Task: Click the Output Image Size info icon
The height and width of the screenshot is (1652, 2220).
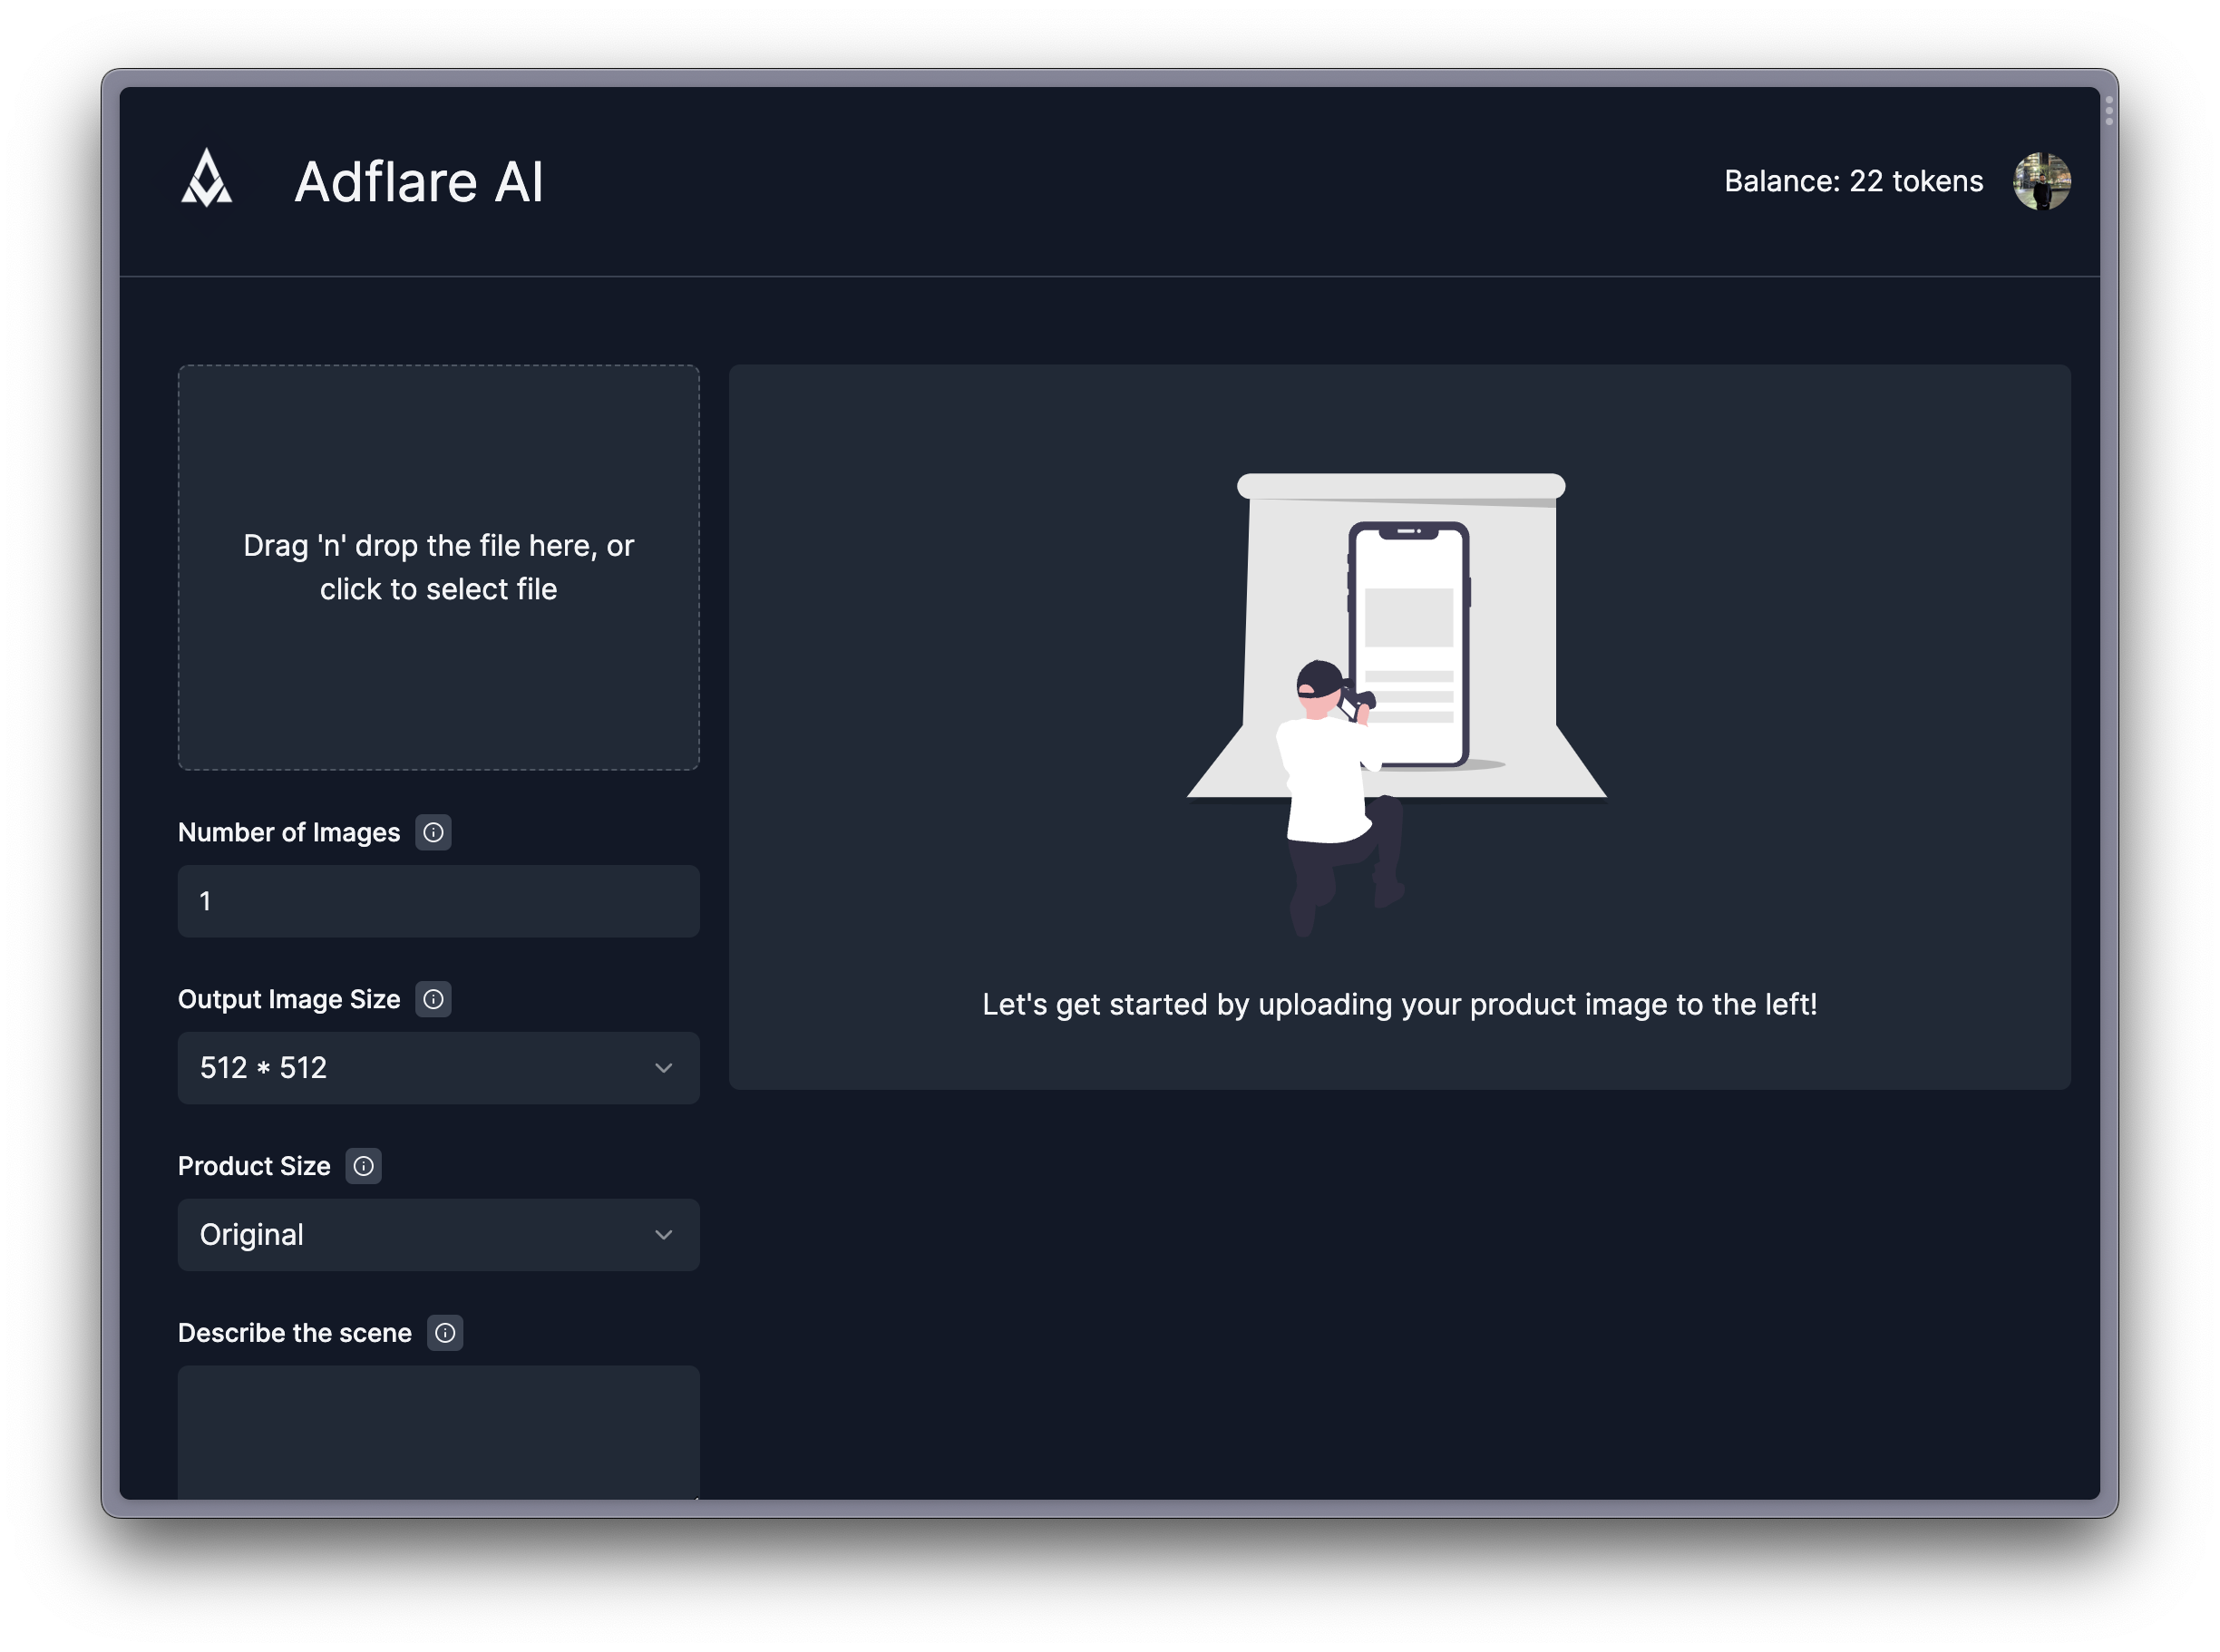Action: click(x=433, y=999)
